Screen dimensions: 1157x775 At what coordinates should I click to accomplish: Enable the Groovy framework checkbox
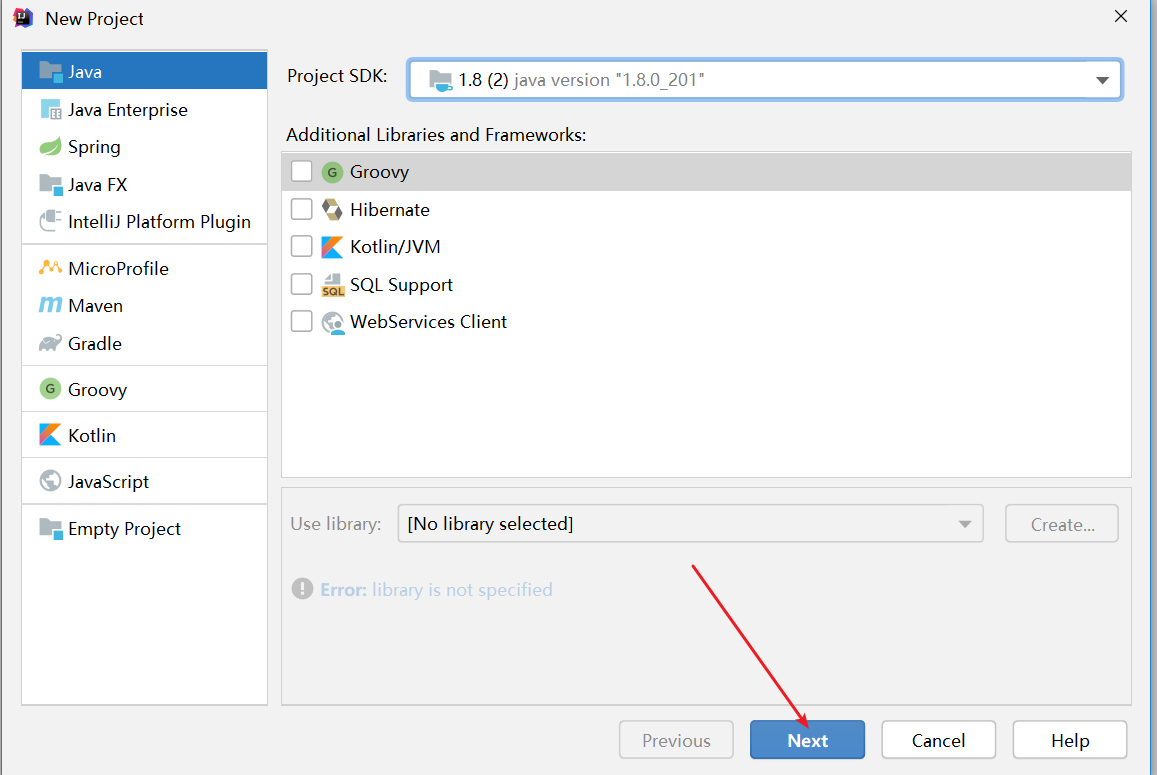pyautogui.click(x=301, y=171)
